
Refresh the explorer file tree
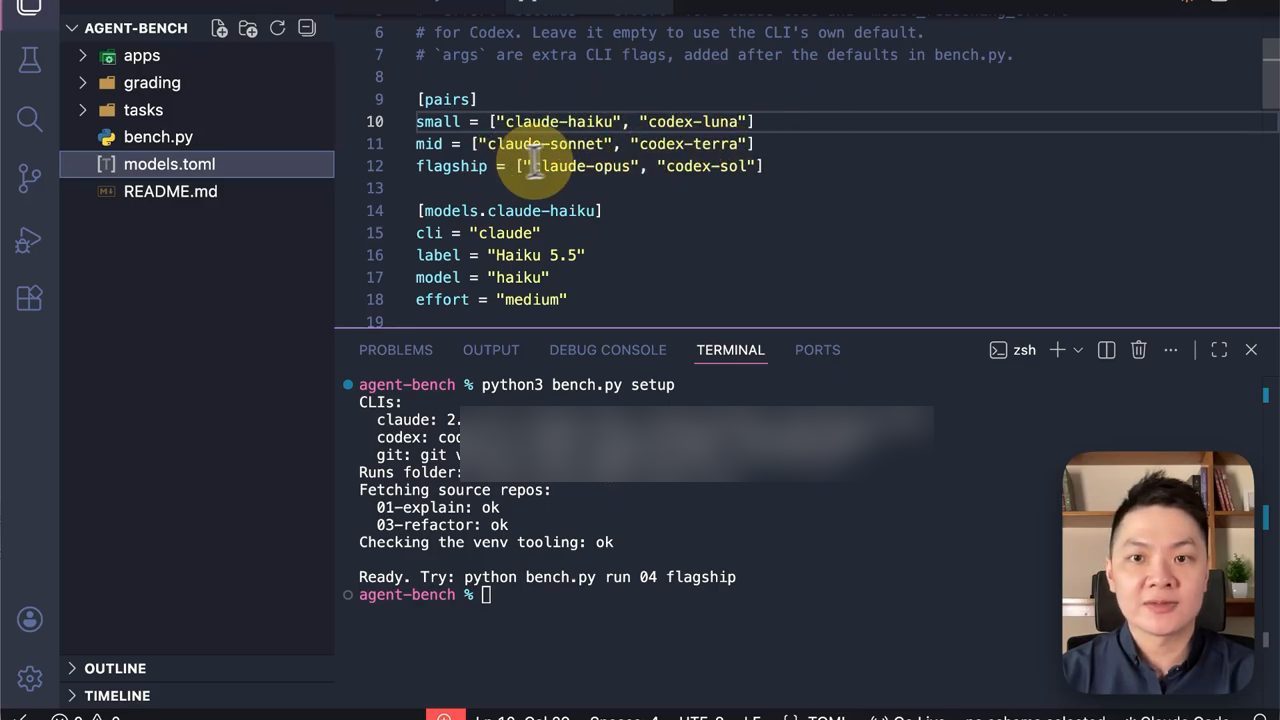point(277,28)
